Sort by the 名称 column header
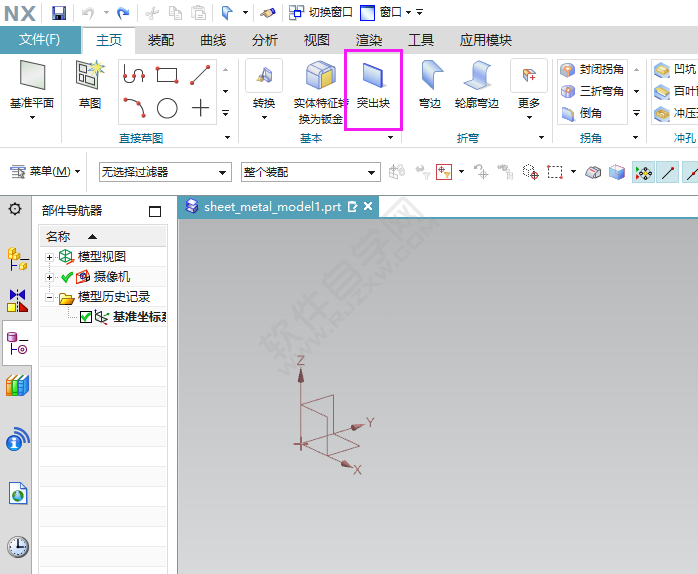The image size is (698, 574). click(x=103, y=236)
